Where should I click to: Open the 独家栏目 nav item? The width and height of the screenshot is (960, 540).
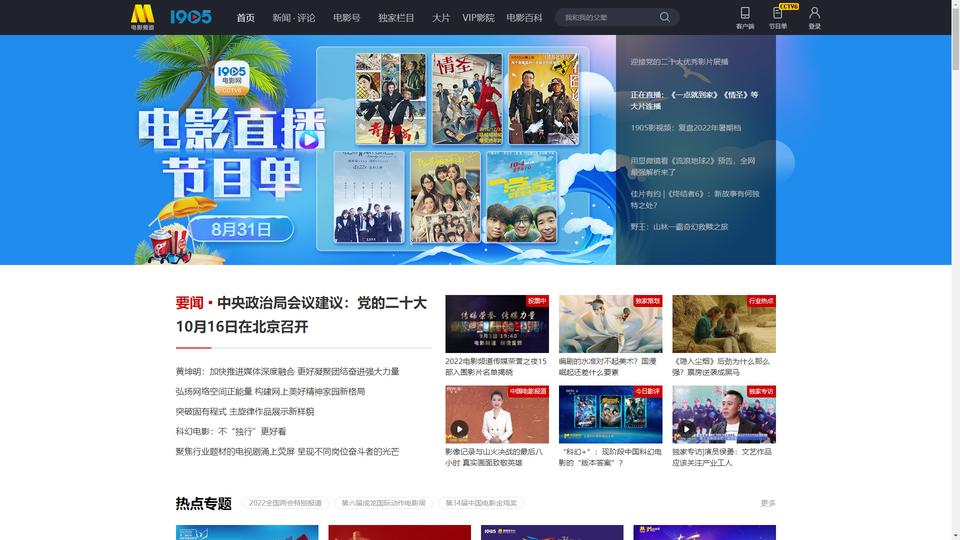[x=396, y=18]
